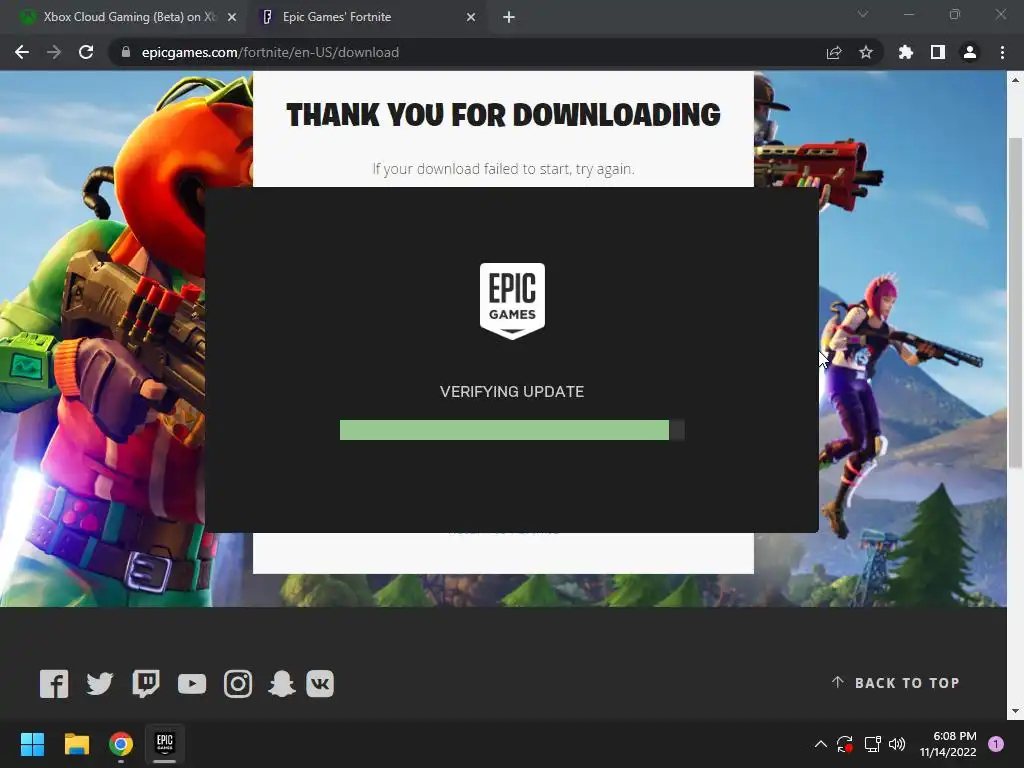Minimize the Chrome window

tap(909, 14)
